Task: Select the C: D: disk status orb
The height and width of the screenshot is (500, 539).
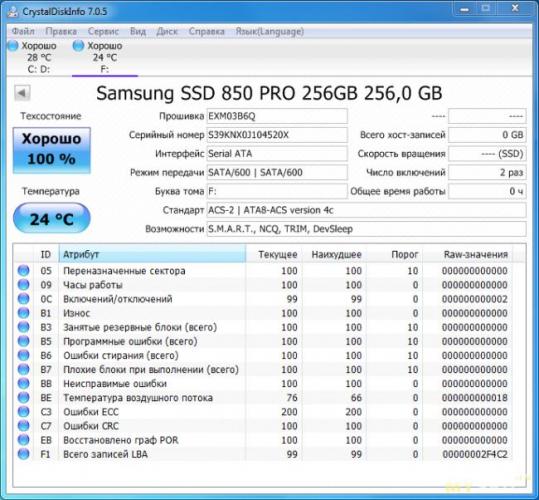Action: pos(13,45)
